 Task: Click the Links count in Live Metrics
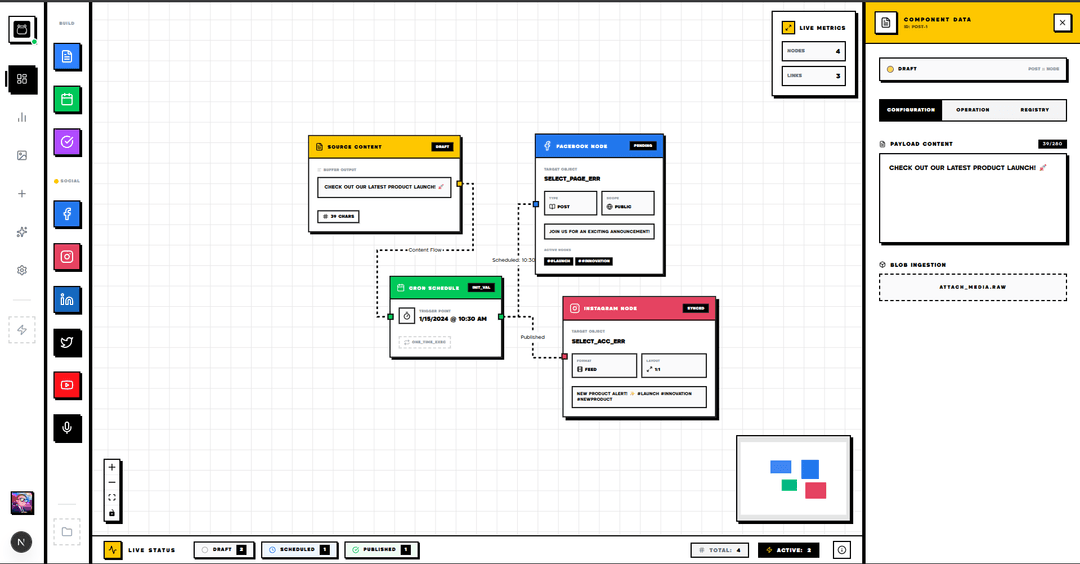(813, 76)
